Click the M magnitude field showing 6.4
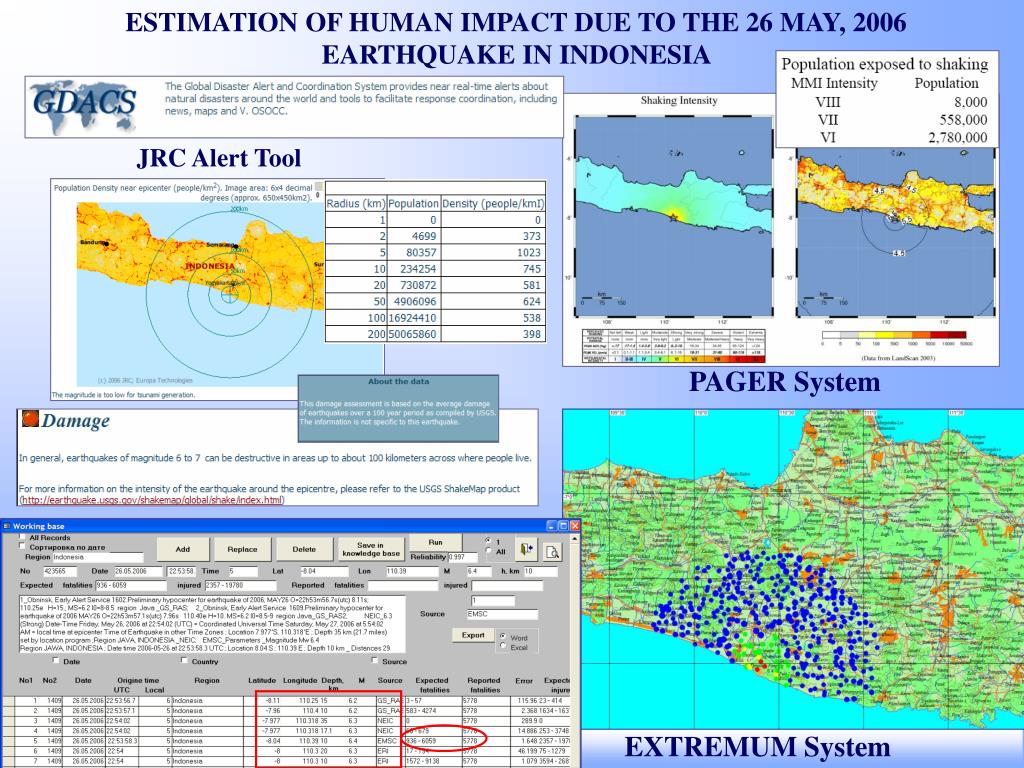Screen dimensions: 1024x768 pos(479,571)
